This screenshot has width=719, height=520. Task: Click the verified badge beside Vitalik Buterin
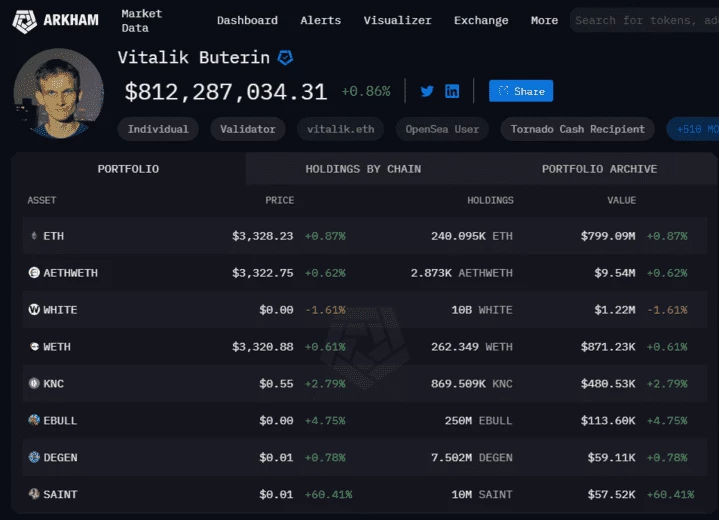tap(285, 58)
